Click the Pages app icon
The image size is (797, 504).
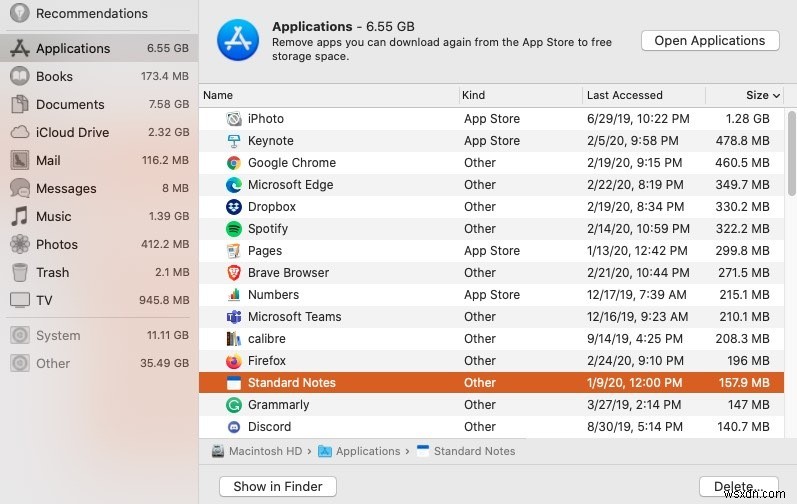[x=234, y=251]
